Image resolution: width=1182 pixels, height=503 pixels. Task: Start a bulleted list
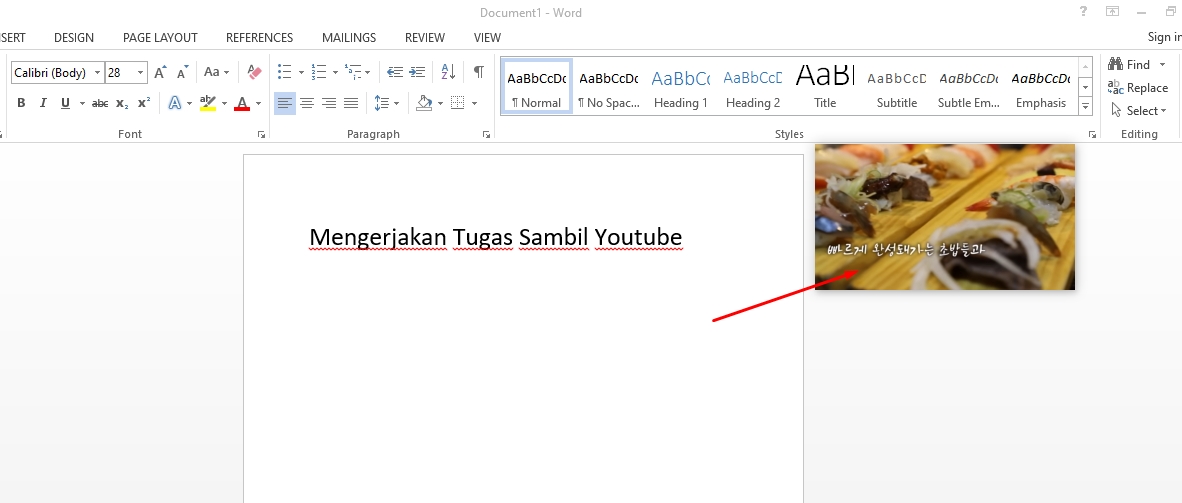click(284, 72)
